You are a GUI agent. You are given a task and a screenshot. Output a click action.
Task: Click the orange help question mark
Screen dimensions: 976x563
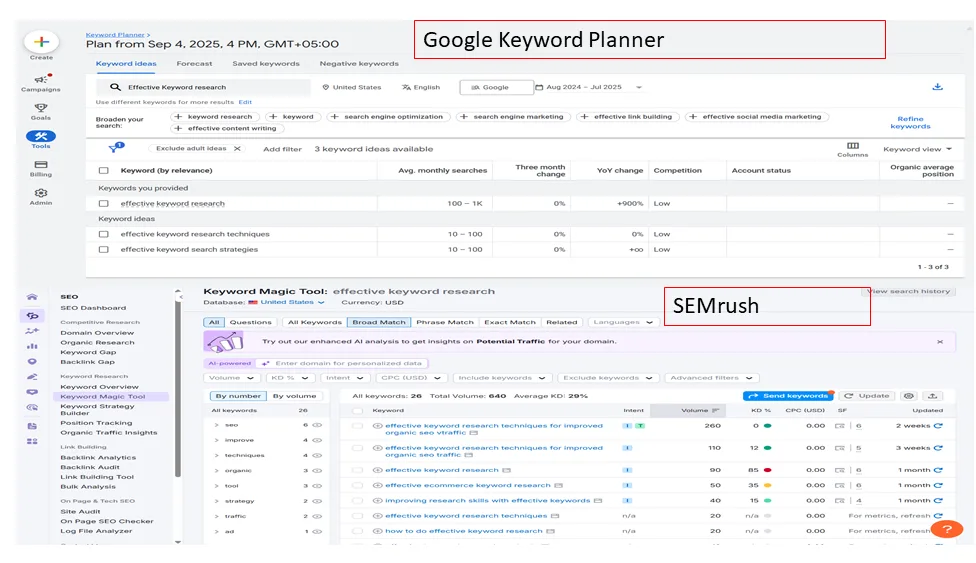(945, 528)
